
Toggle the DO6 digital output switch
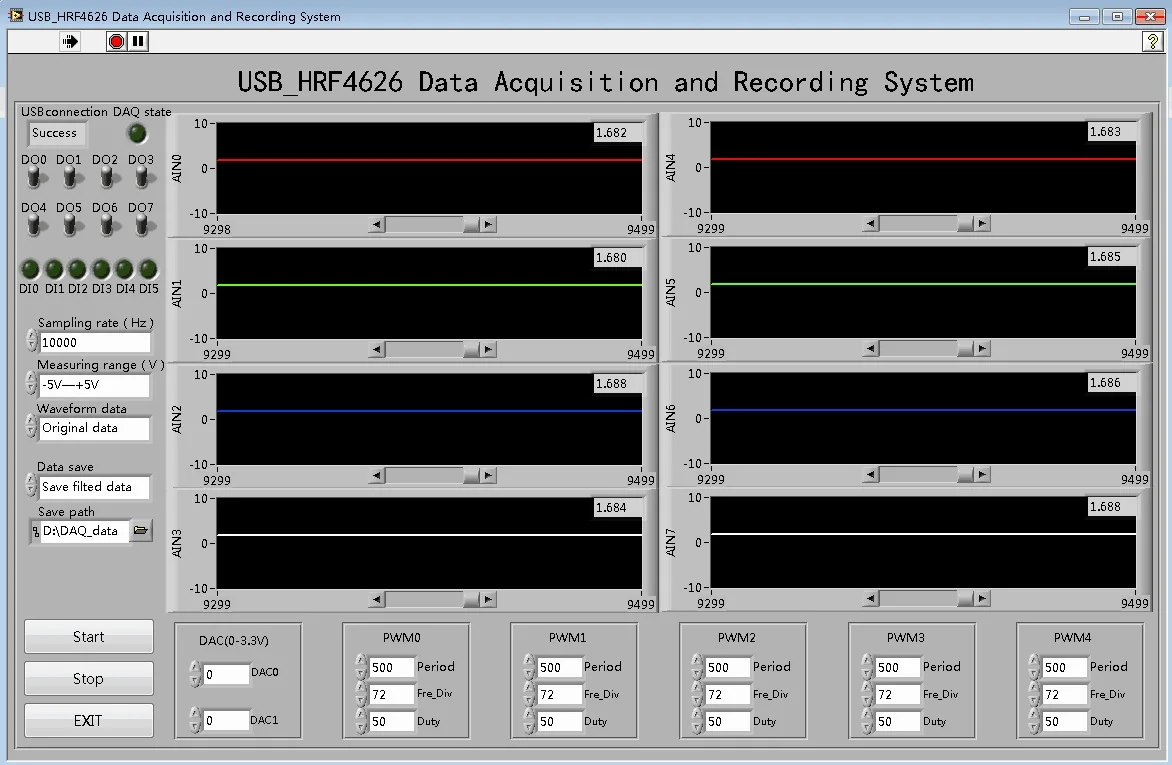106,225
